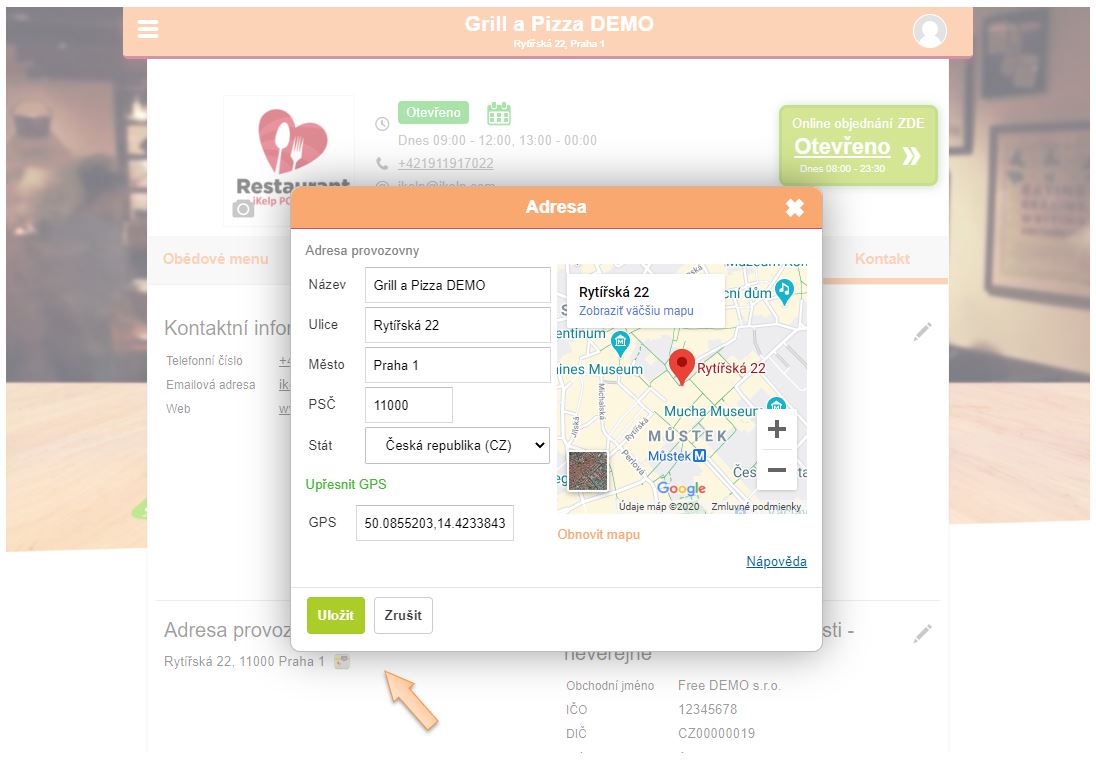Switch to the Kontakt tab

tap(882, 259)
